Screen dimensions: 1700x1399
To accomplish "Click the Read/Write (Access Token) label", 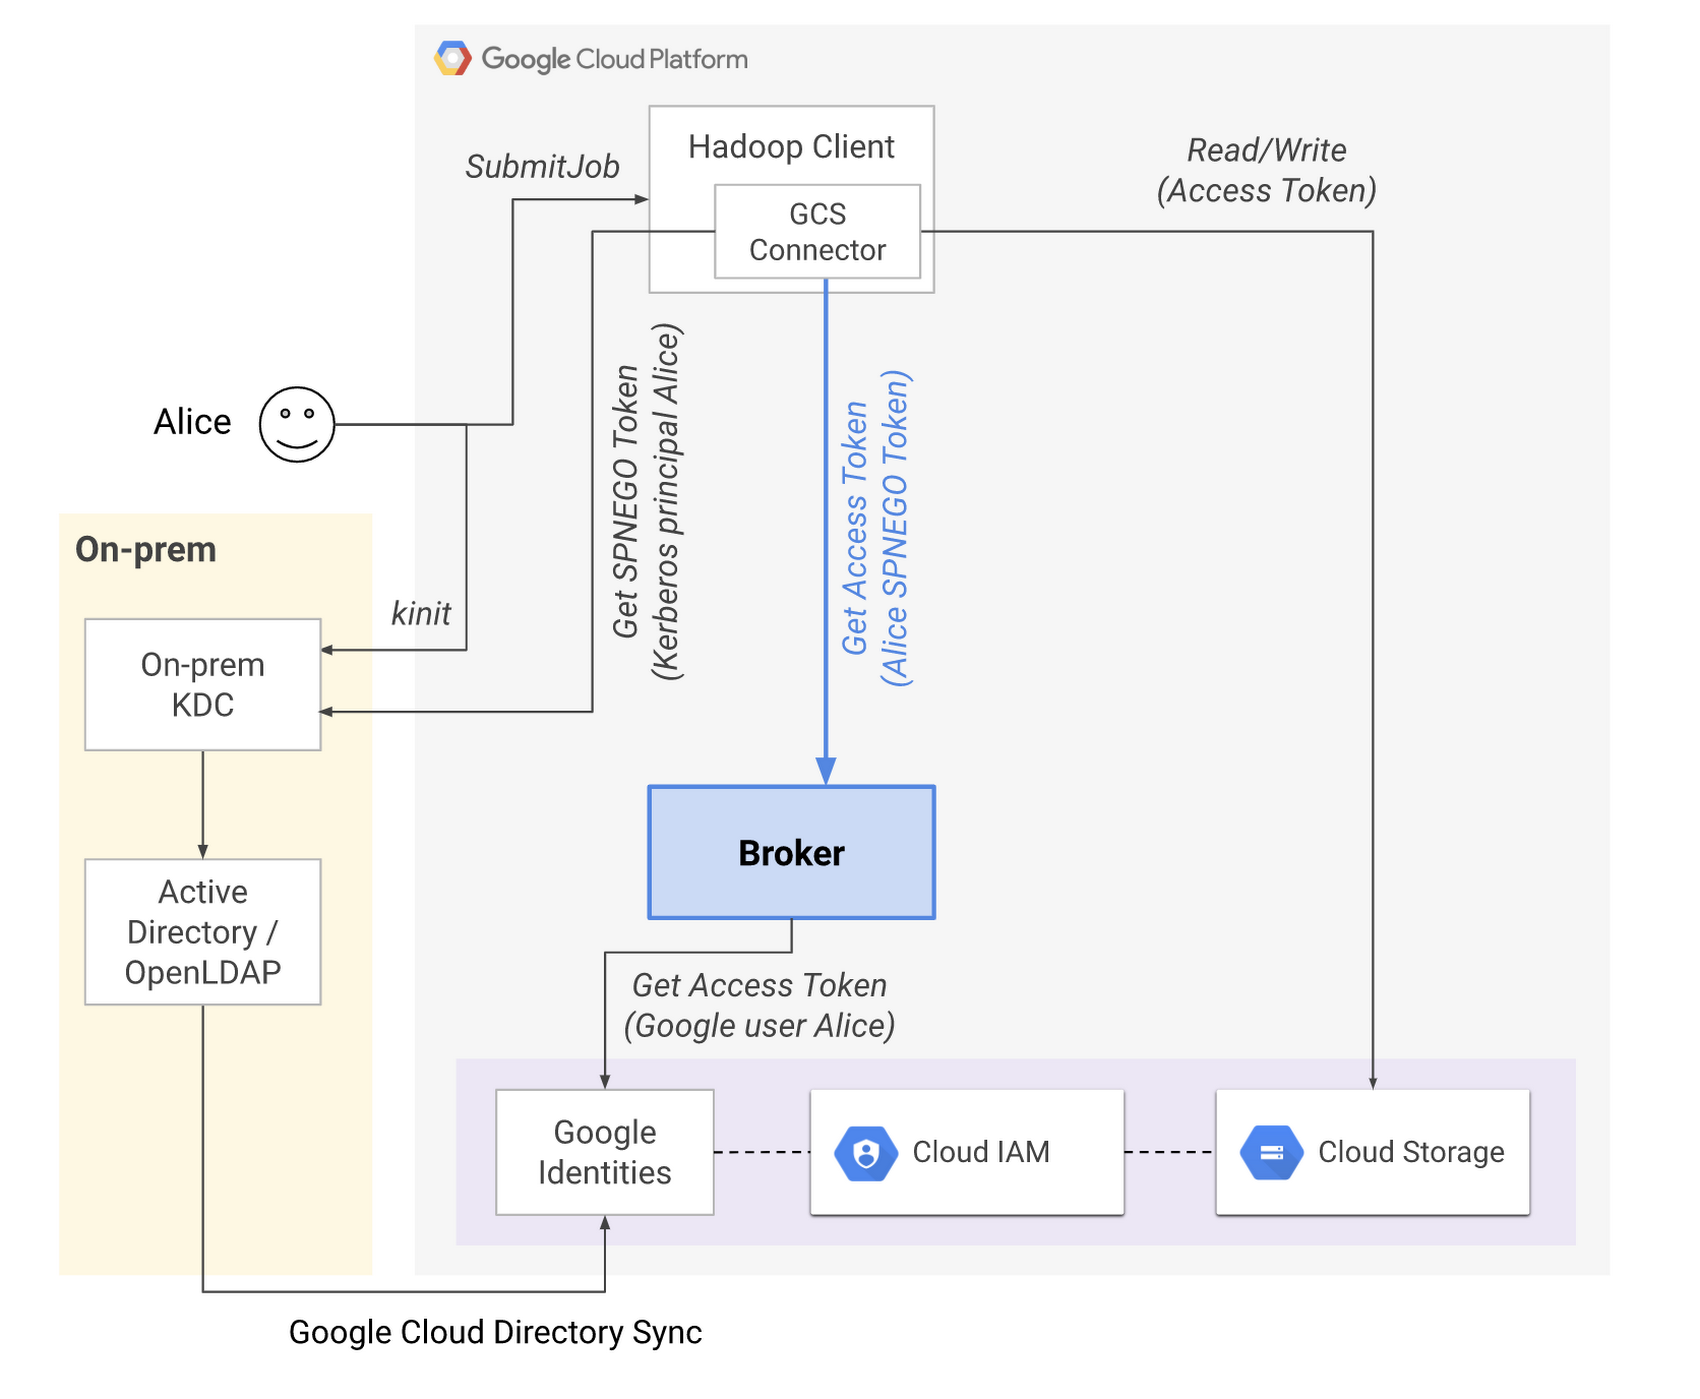I will pyautogui.click(x=1267, y=170).
